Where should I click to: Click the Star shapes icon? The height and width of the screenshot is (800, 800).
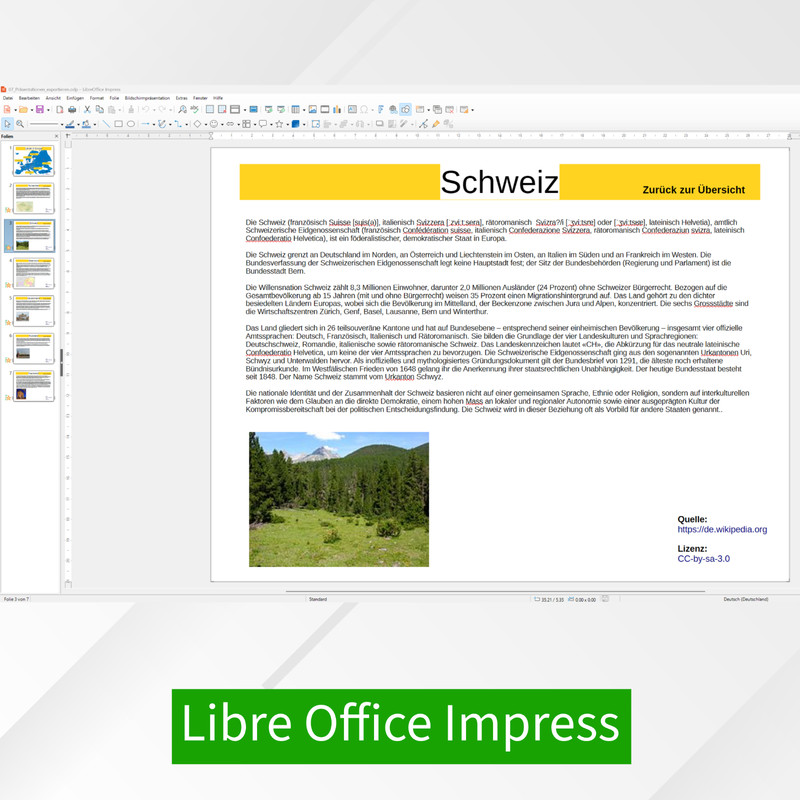[279, 124]
